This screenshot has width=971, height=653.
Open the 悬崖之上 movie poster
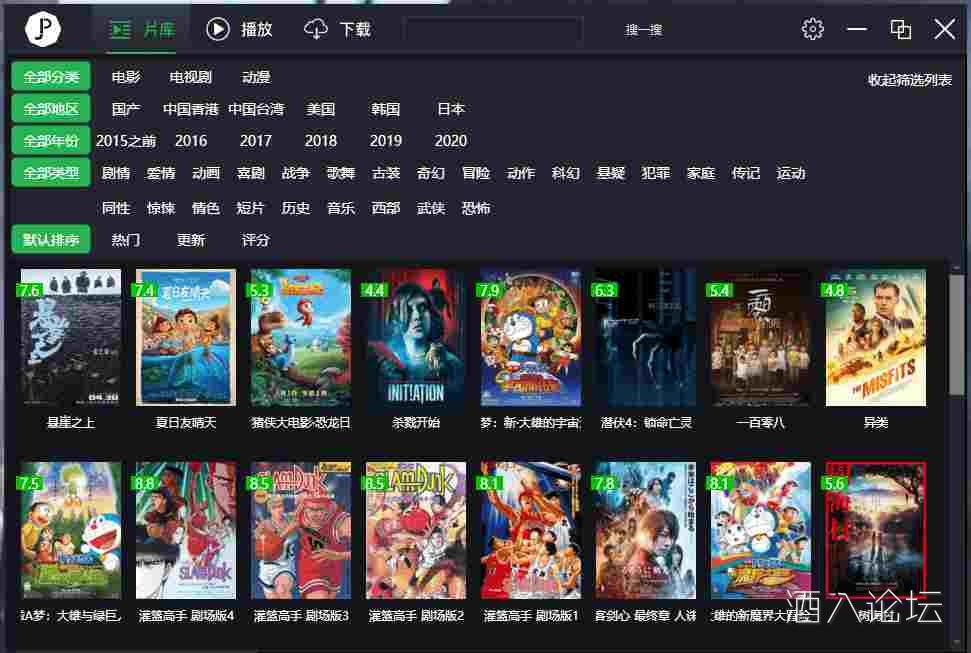click(x=71, y=338)
